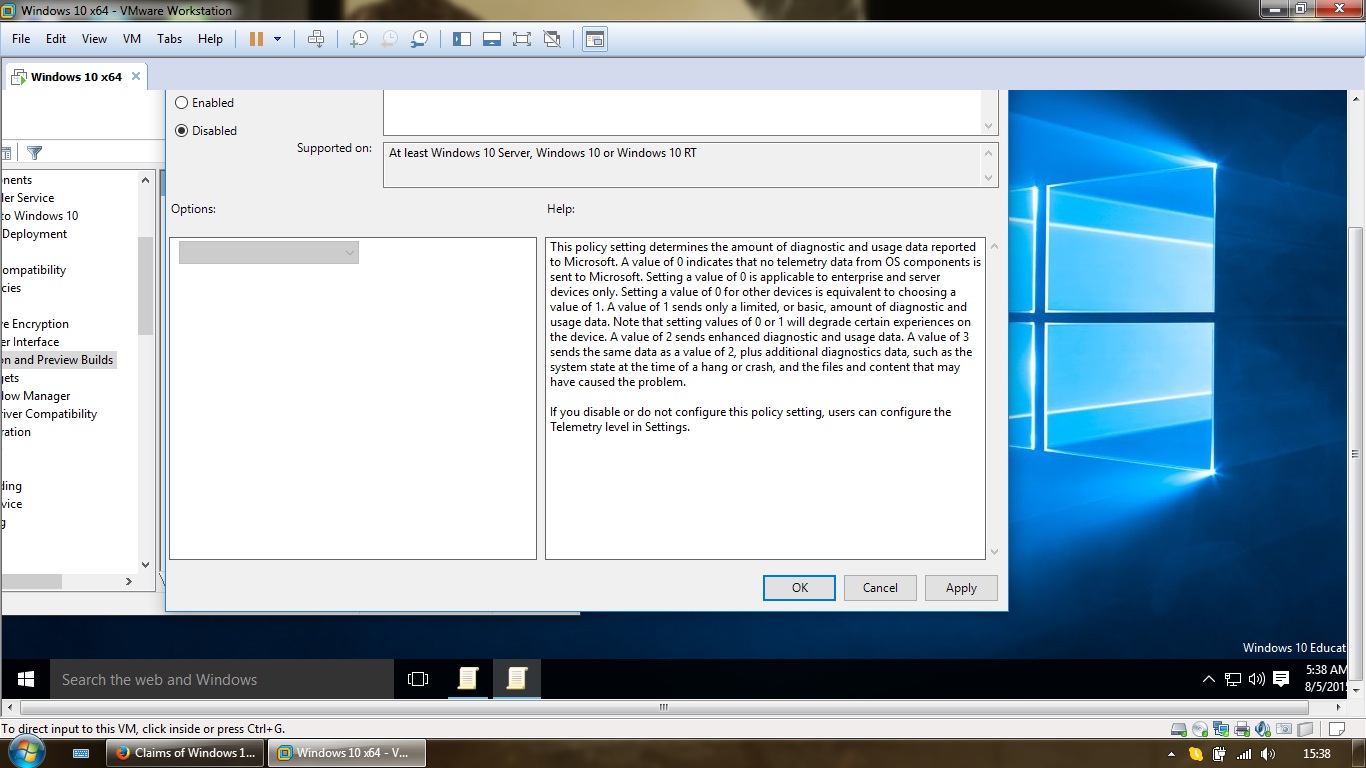
Task: Open the power options dropdown arrow
Action: coord(277,39)
